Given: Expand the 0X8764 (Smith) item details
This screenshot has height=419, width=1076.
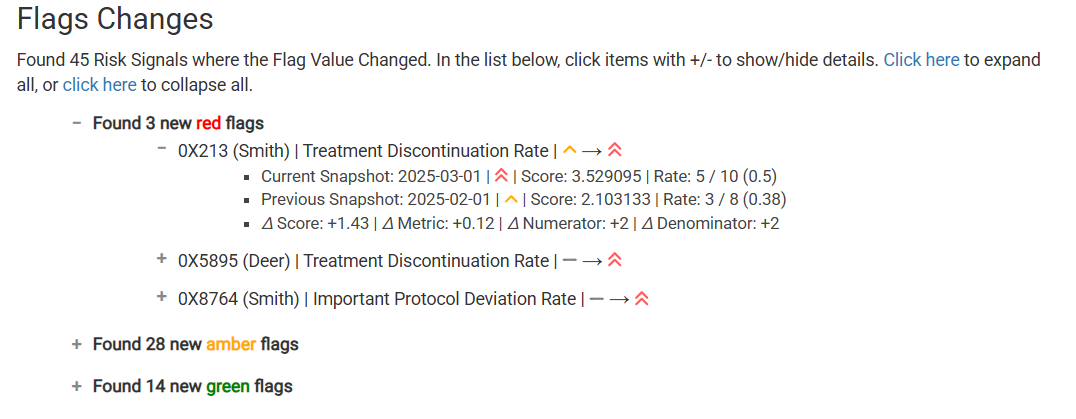Looking at the screenshot, I should tap(162, 296).
